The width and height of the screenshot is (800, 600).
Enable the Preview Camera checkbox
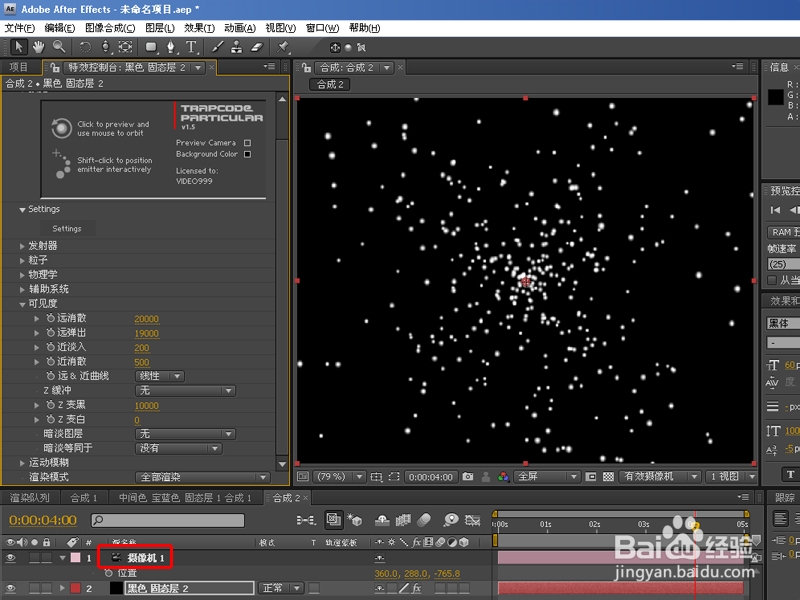point(247,143)
